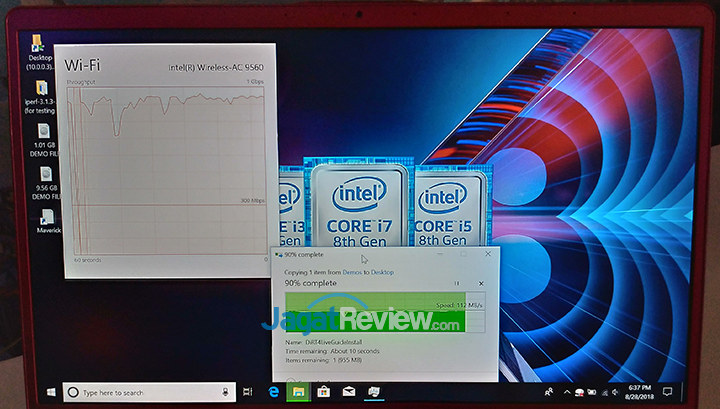Cancel the file copy with the X button
Image resolution: width=720 pixels, height=409 pixels.
click(481, 283)
